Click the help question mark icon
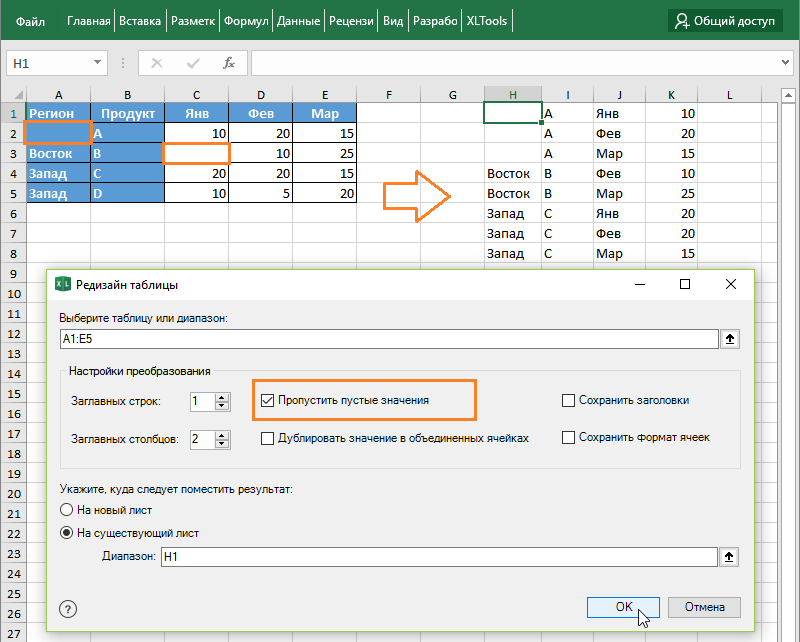Image resolution: width=800 pixels, height=642 pixels. pos(68,608)
